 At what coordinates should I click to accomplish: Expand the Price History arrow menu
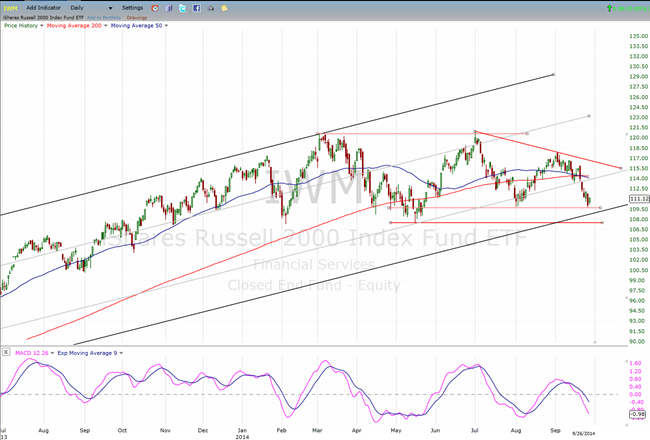tap(41, 26)
